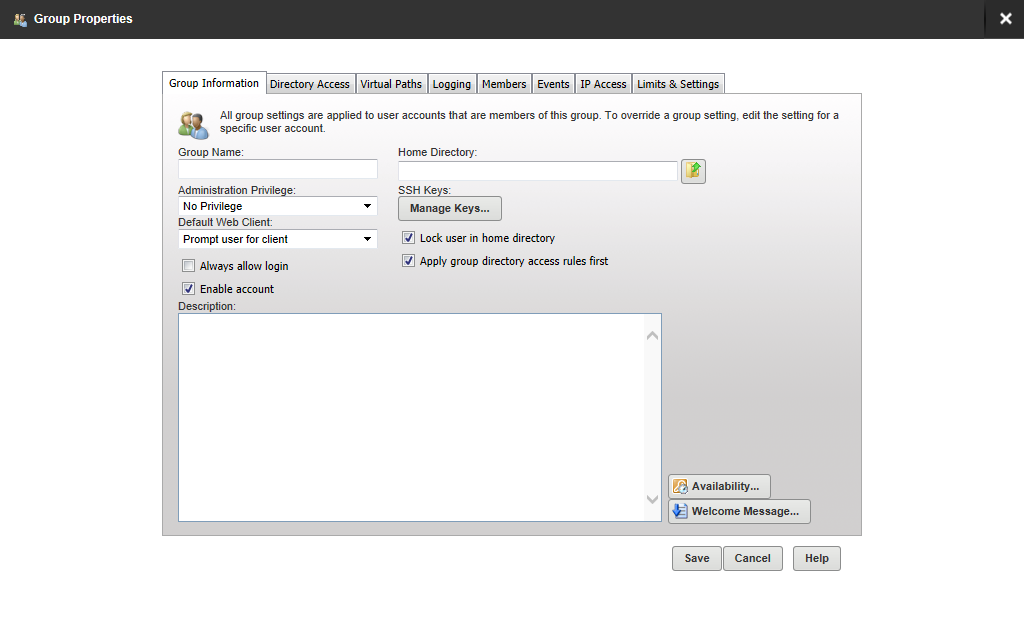Save the group settings

[x=696, y=558]
